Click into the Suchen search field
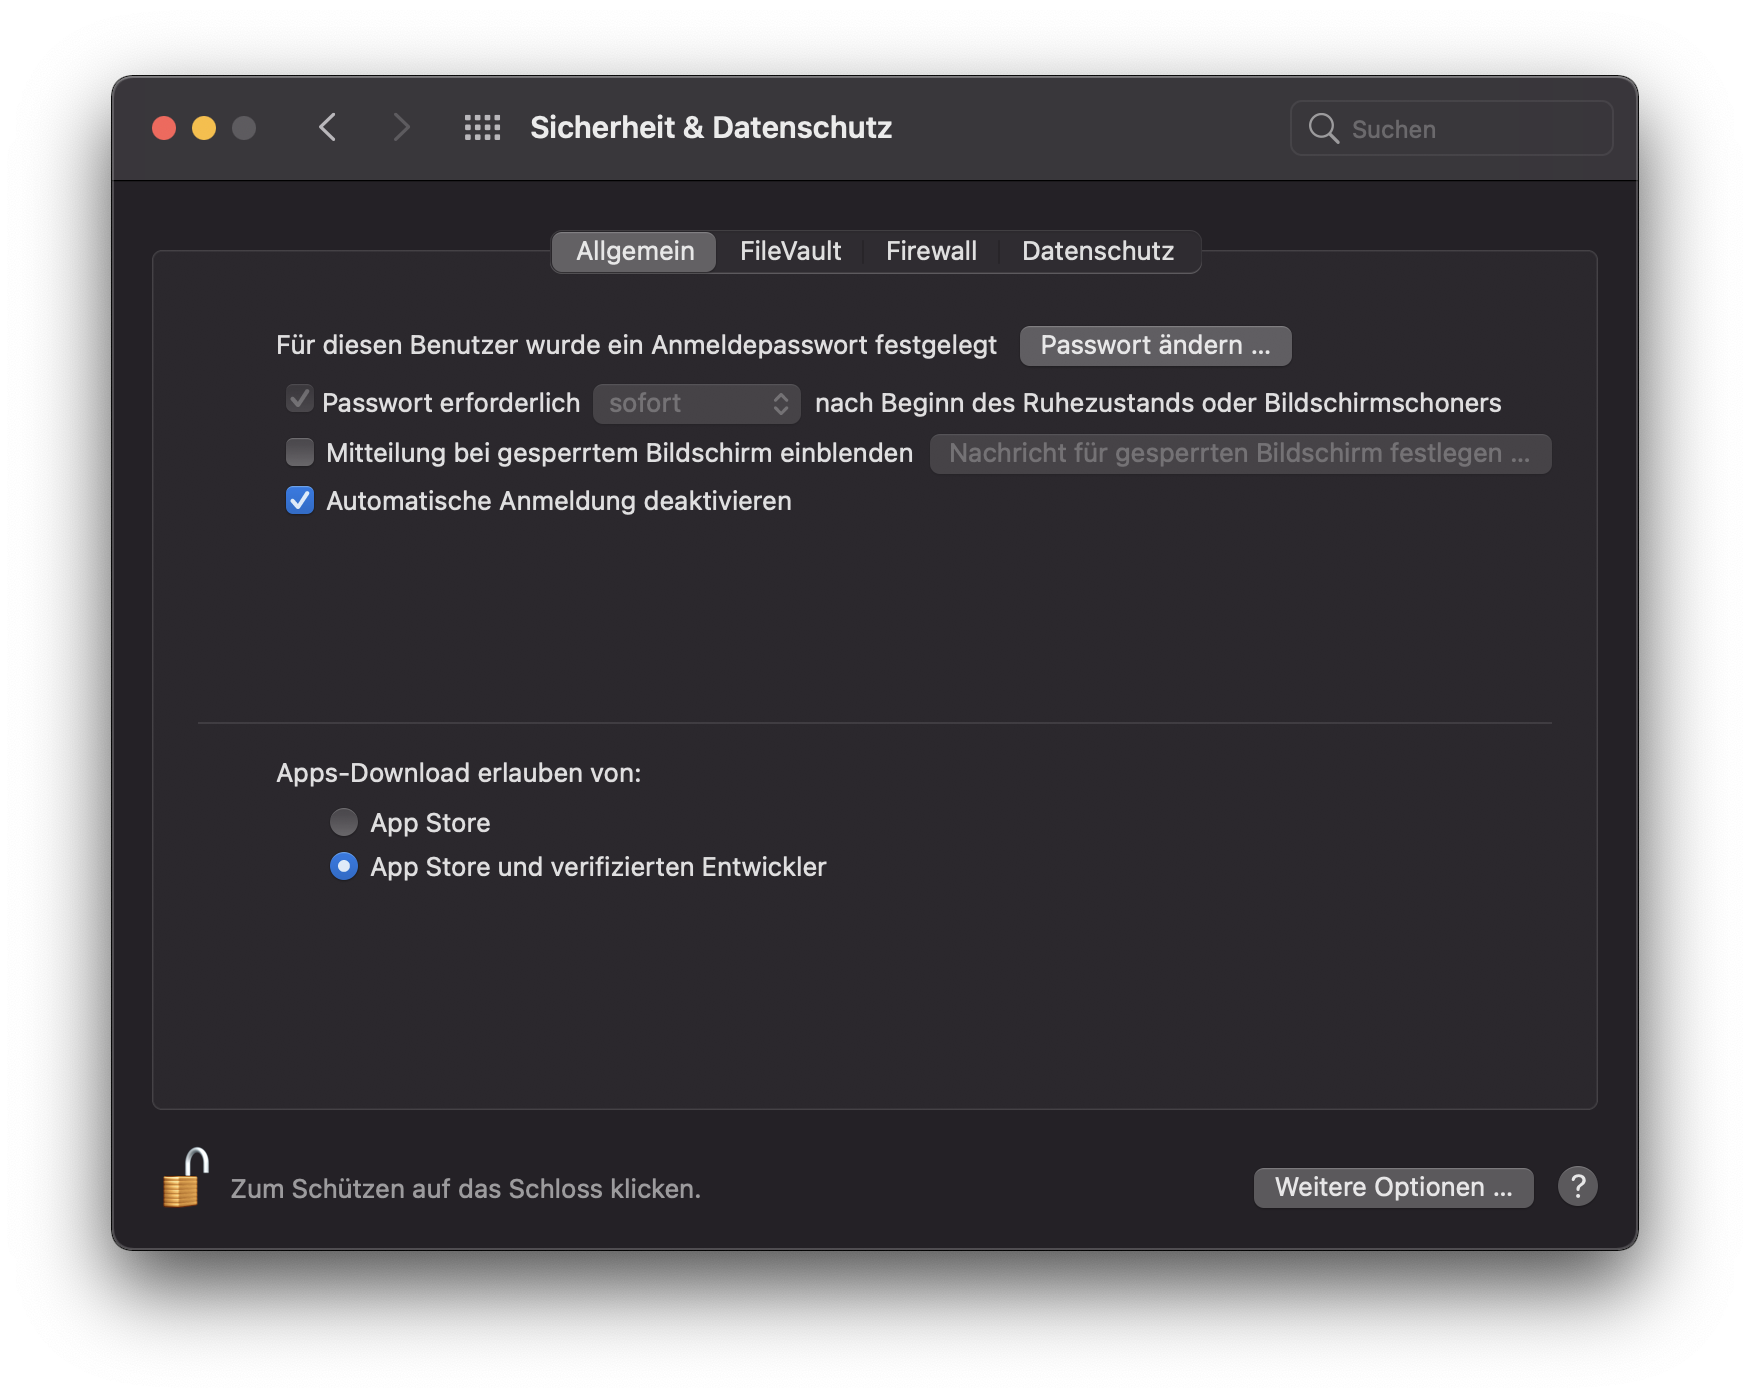Screen dimensions: 1750x1398 pyautogui.click(x=1470, y=129)
